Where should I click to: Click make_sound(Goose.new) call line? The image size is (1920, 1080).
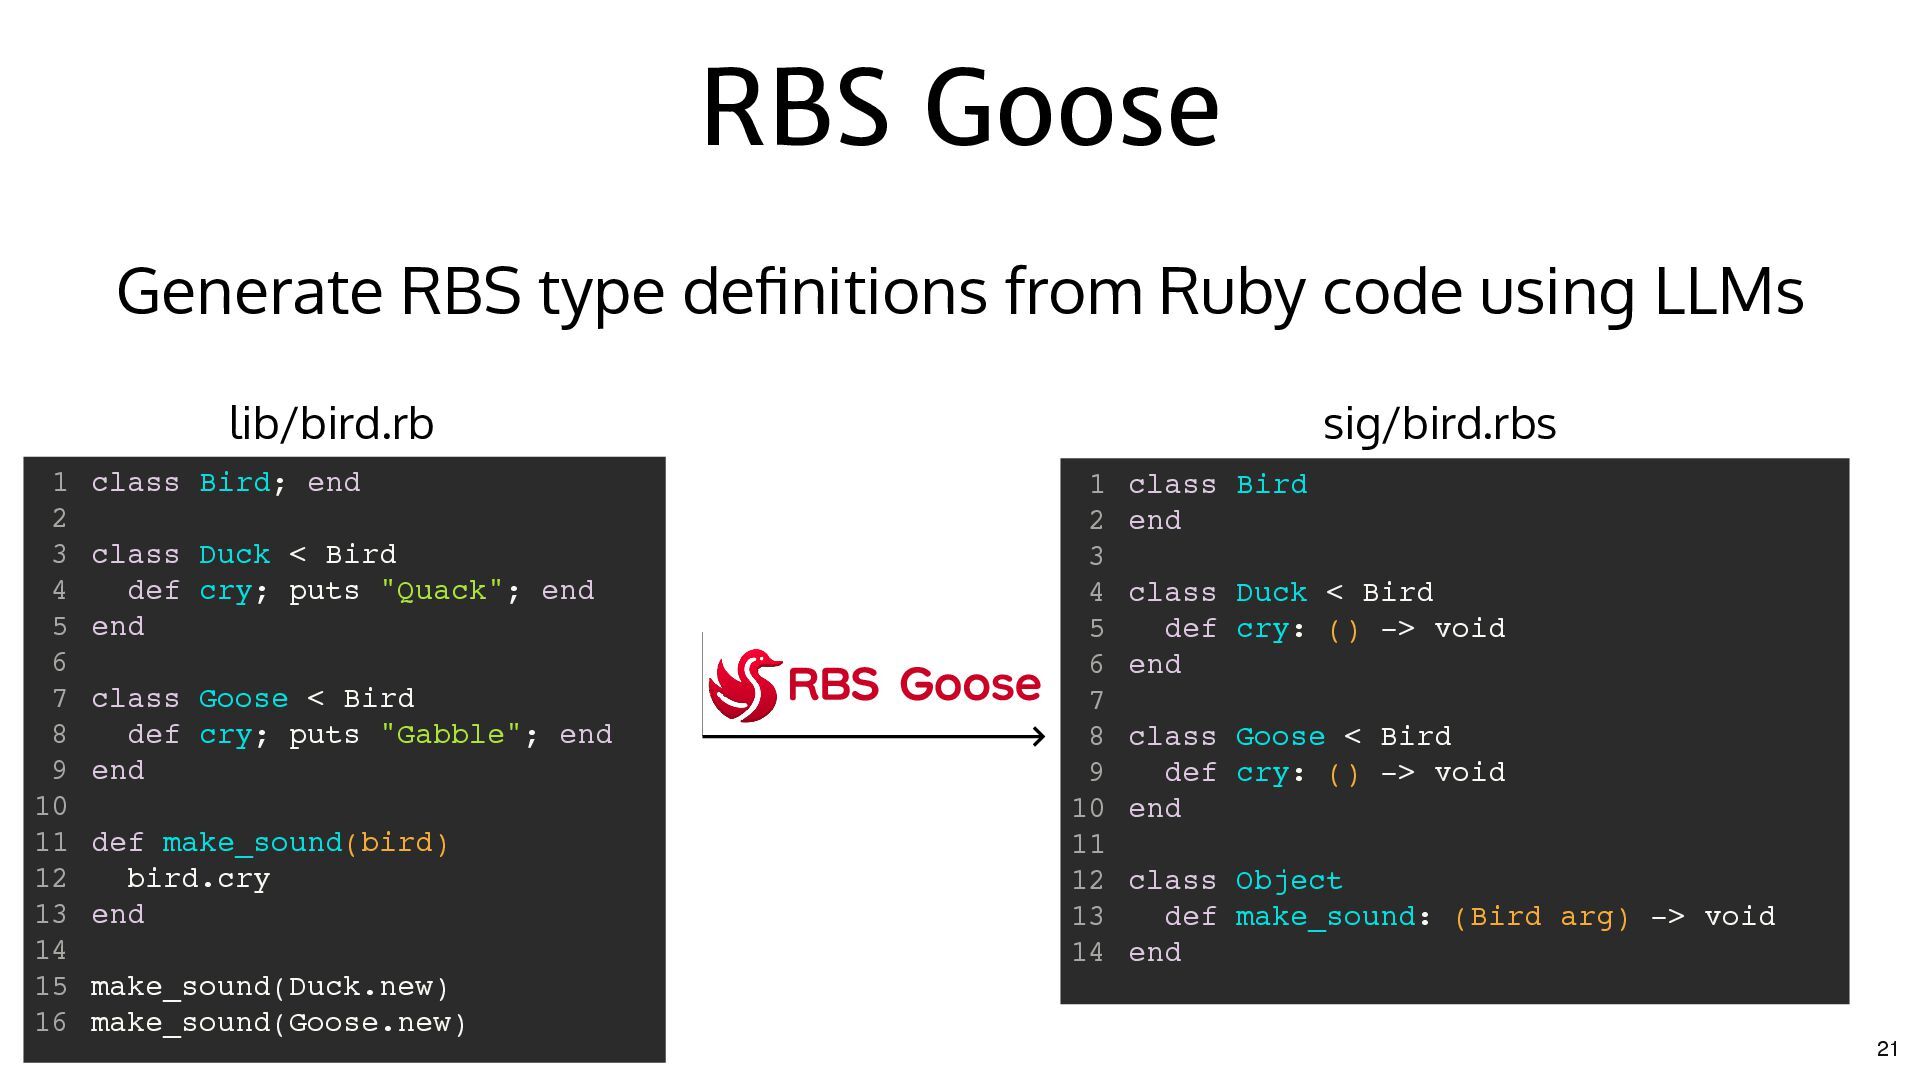click(278, 1023)
